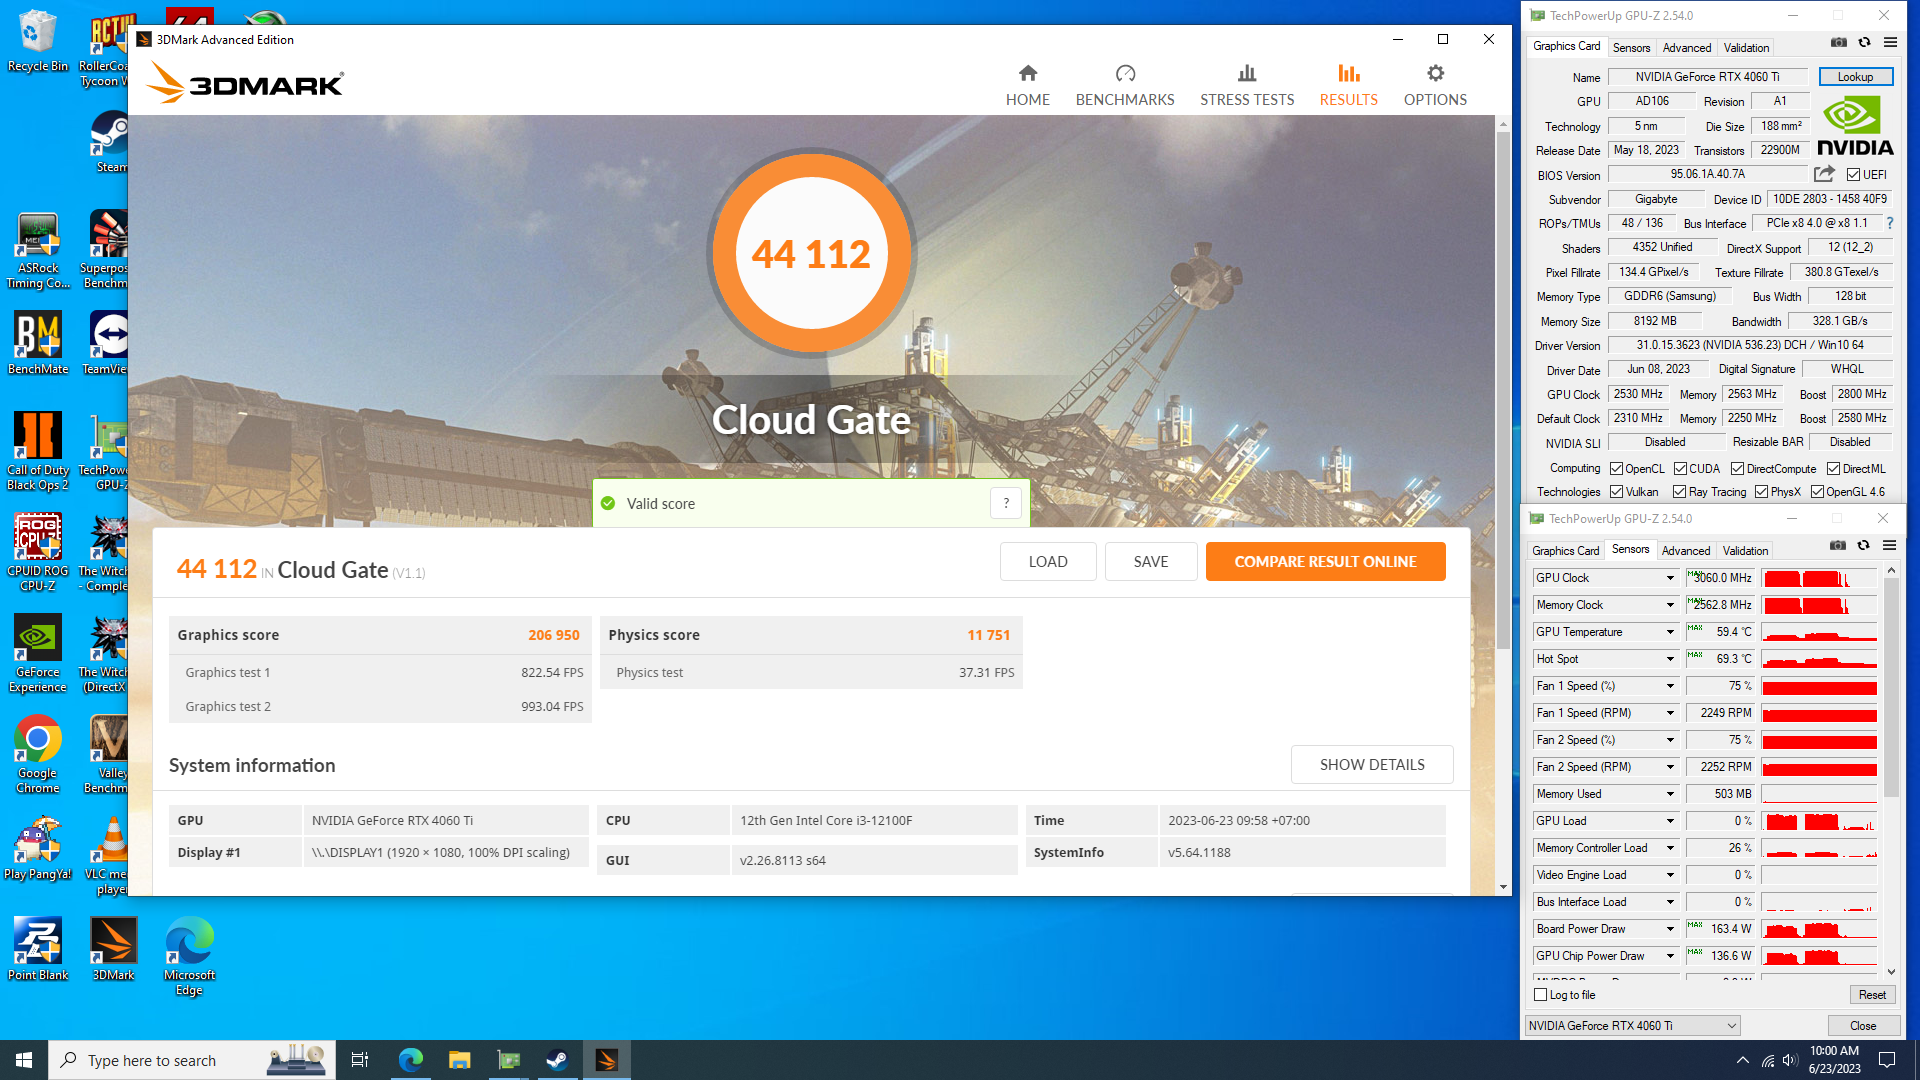This screenshot has width=1920, height=1080.
Task: Open Advanced tab in GPU-Z Sensors window
Action: (x=1685, y=551)
